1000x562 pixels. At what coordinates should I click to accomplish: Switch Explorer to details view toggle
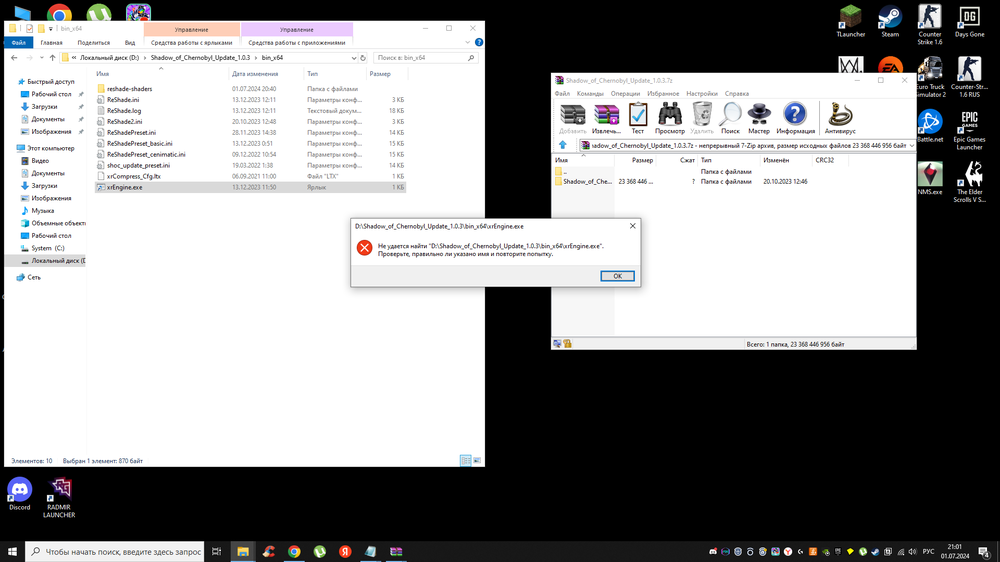tap(466, 461)
